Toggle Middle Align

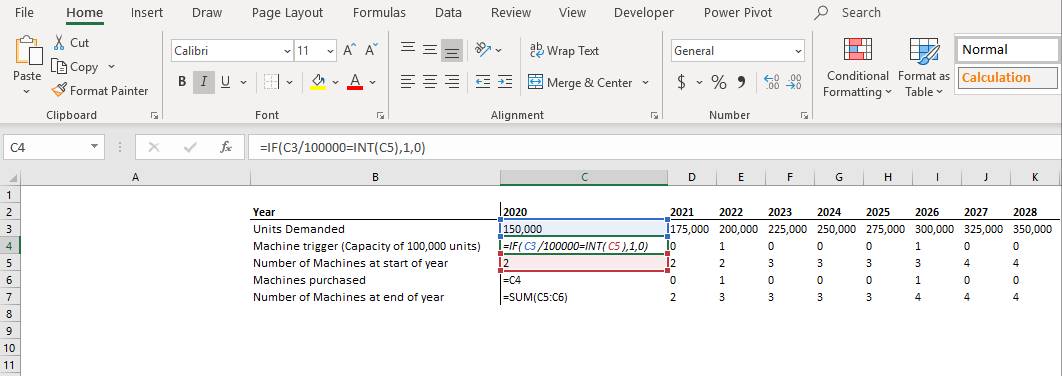coord(429,49)
